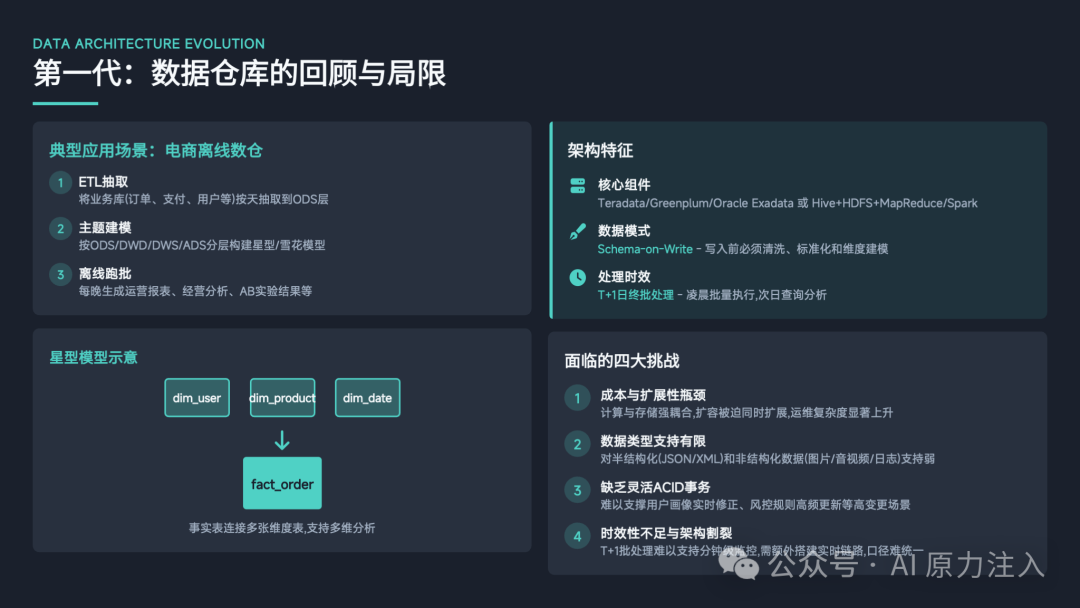
Task: Click the highlighted Schema-on-Write text
Action: pos(645,249)
